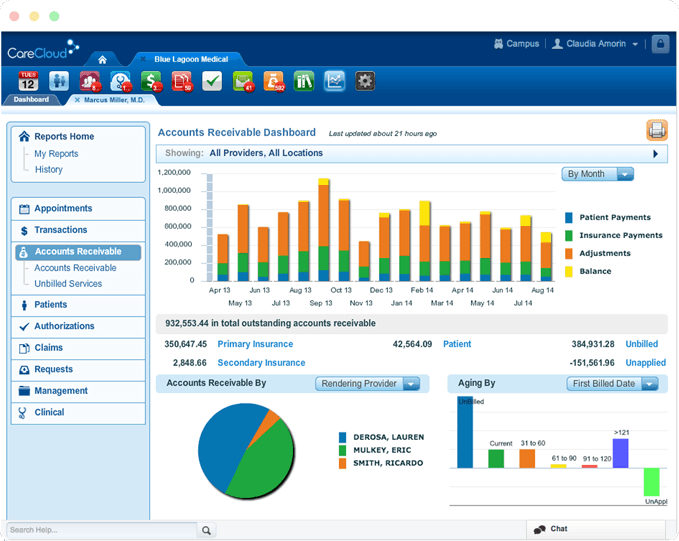Open the Chat panel
The width and height of the screenshot is (679, 541).
pos(596,529)
